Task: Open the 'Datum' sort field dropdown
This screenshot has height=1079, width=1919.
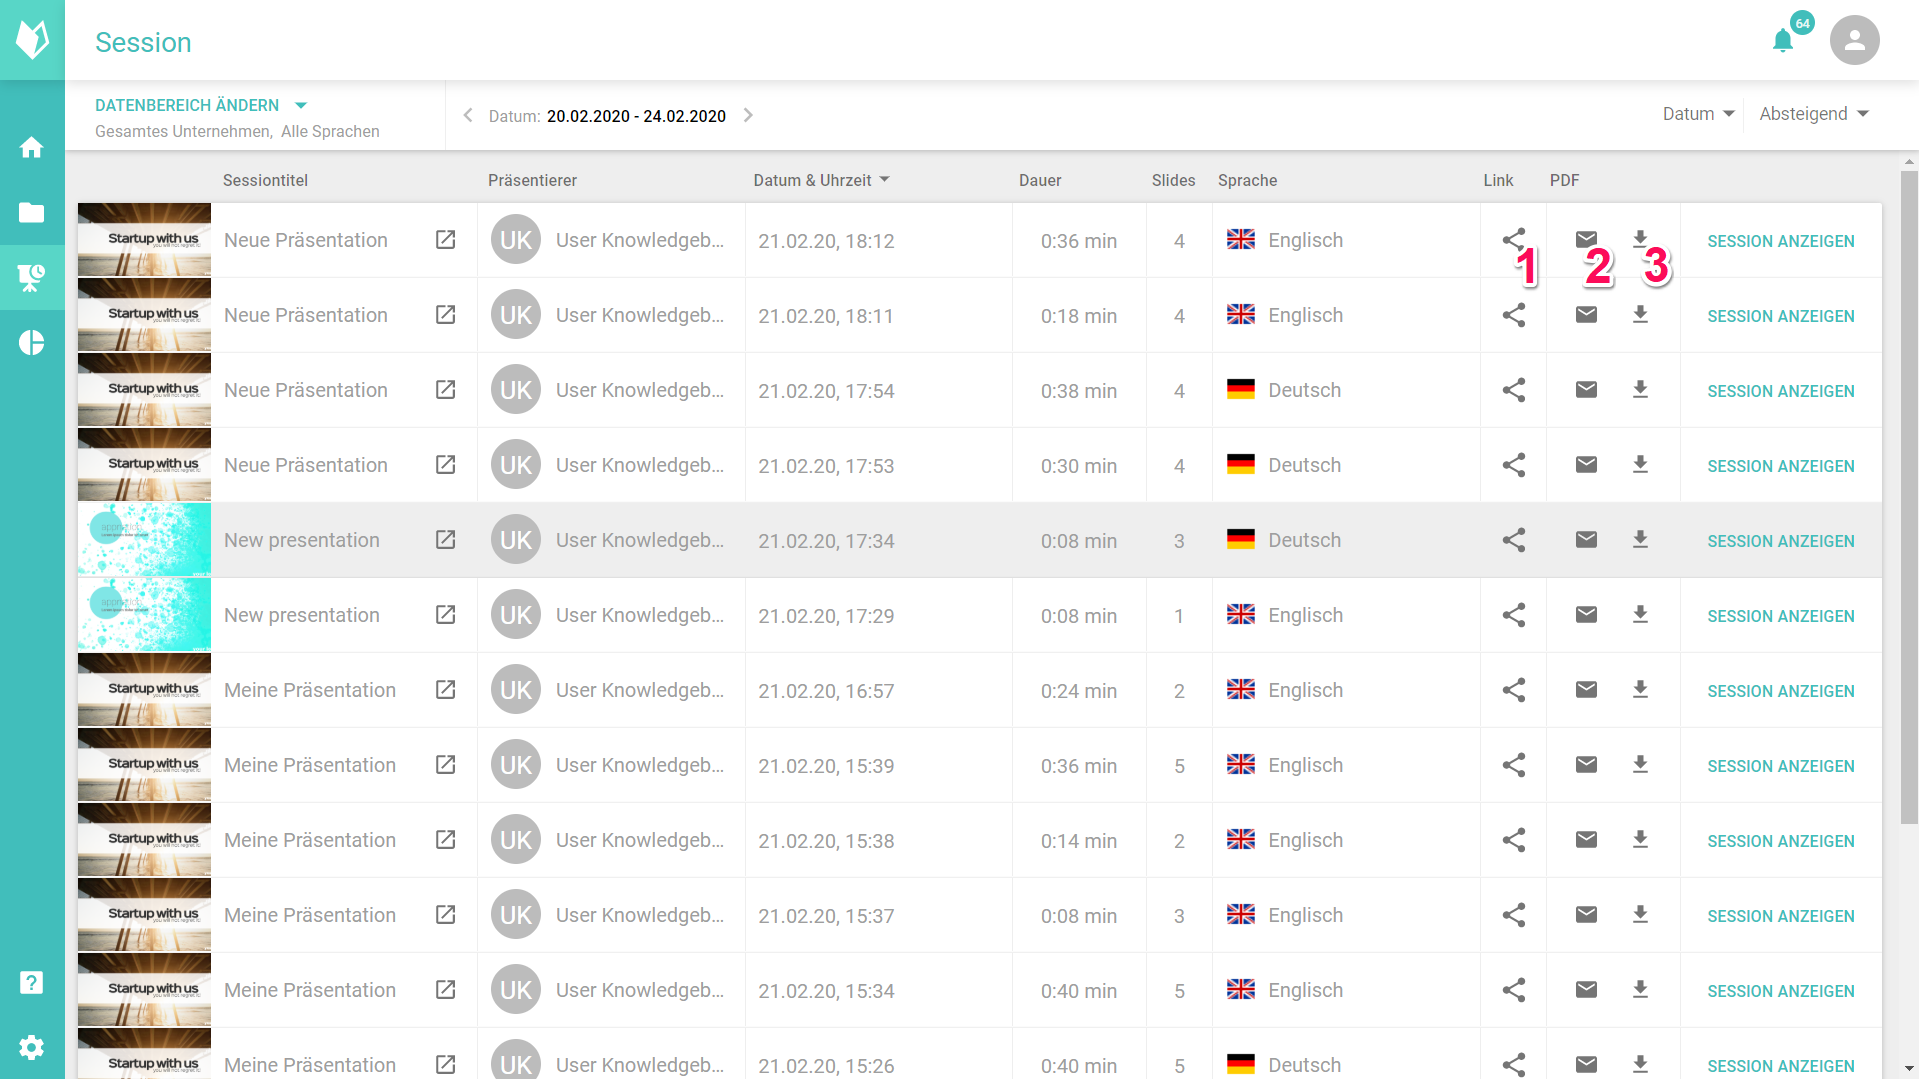Action: tap(1698, 114)
